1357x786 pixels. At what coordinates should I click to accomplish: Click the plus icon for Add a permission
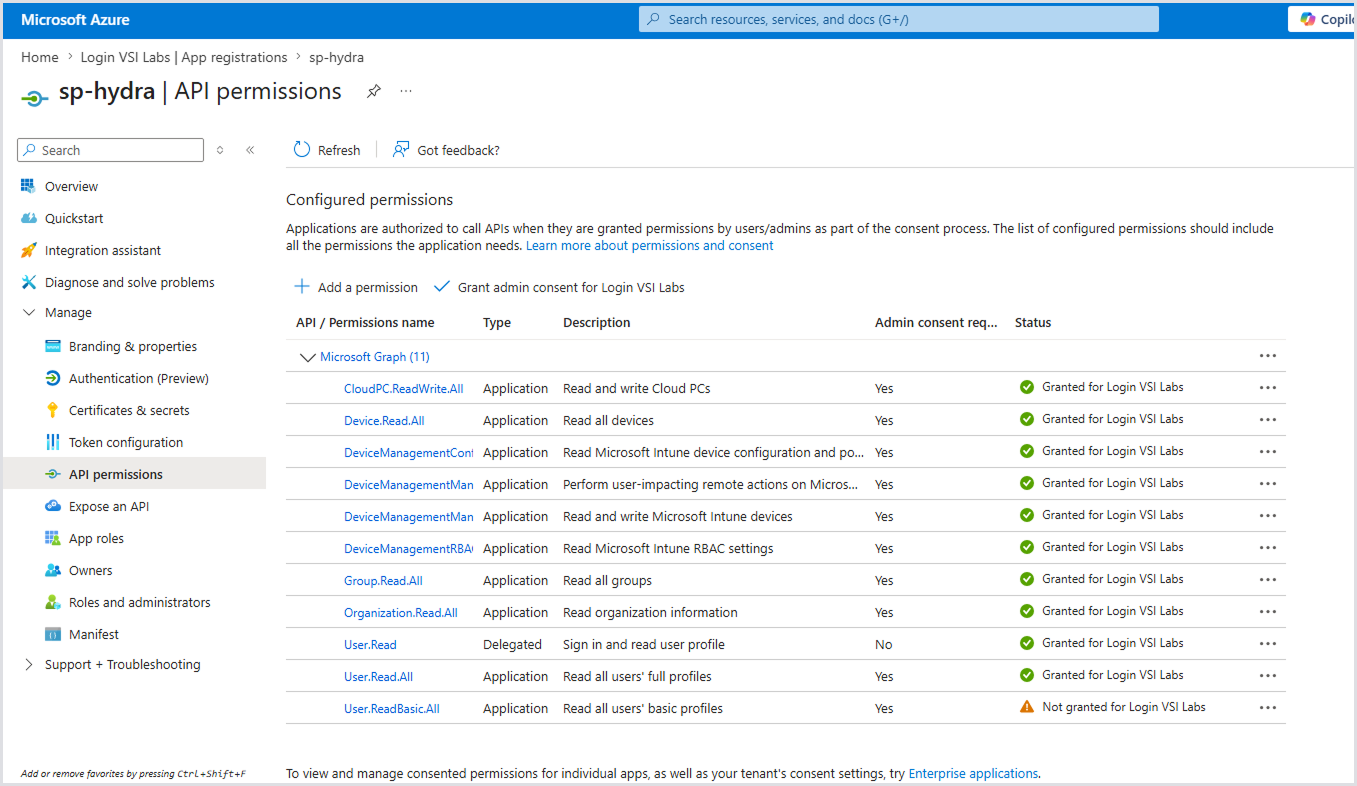pyautogui.click(x=301, y=287)
